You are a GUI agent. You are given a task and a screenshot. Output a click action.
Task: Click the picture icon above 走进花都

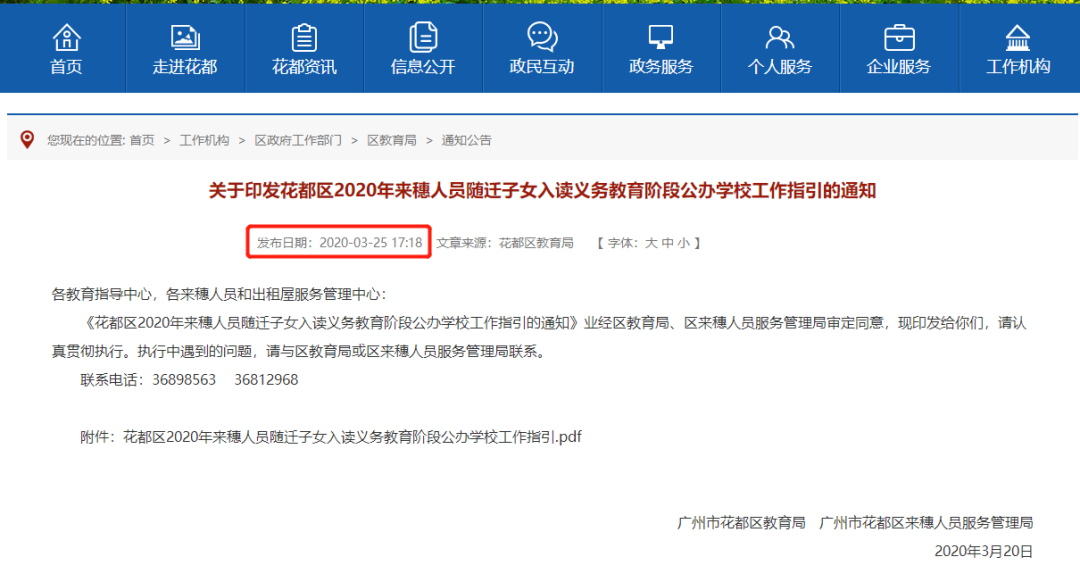click(185, 37)
